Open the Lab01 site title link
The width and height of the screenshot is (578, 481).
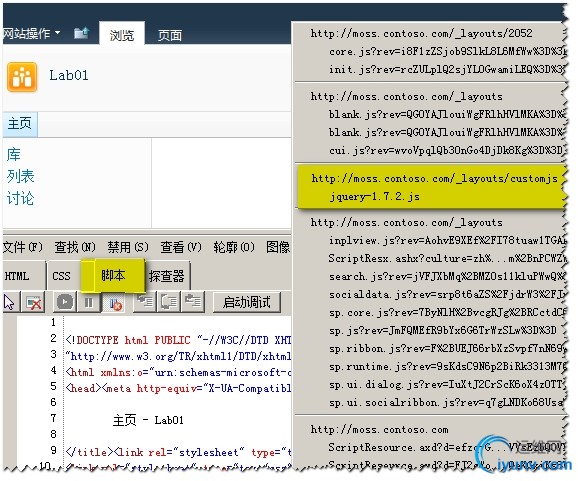(x=69, y=76)
